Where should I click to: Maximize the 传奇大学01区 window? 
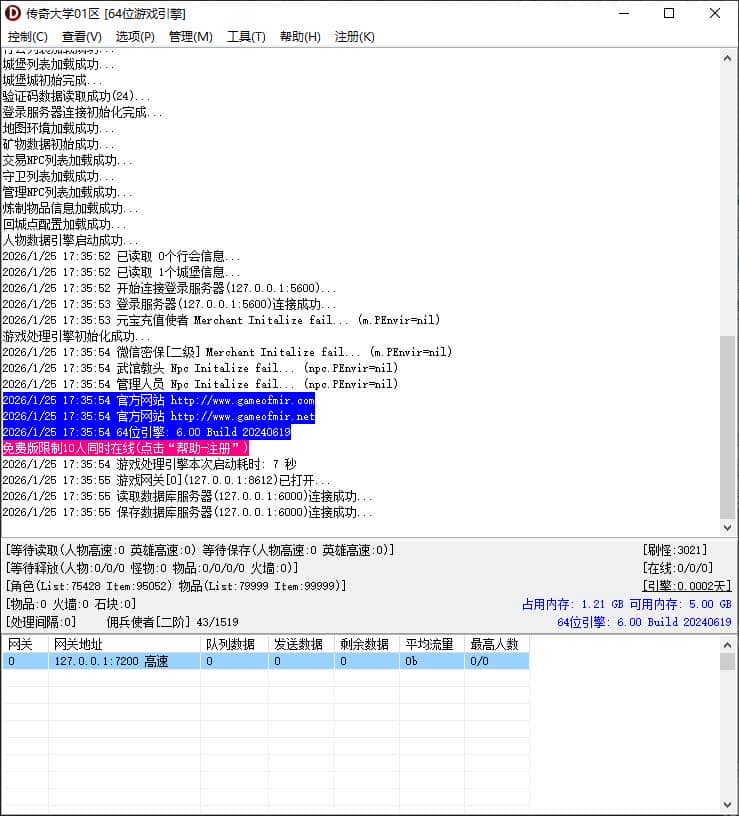(x=669, y=14)
